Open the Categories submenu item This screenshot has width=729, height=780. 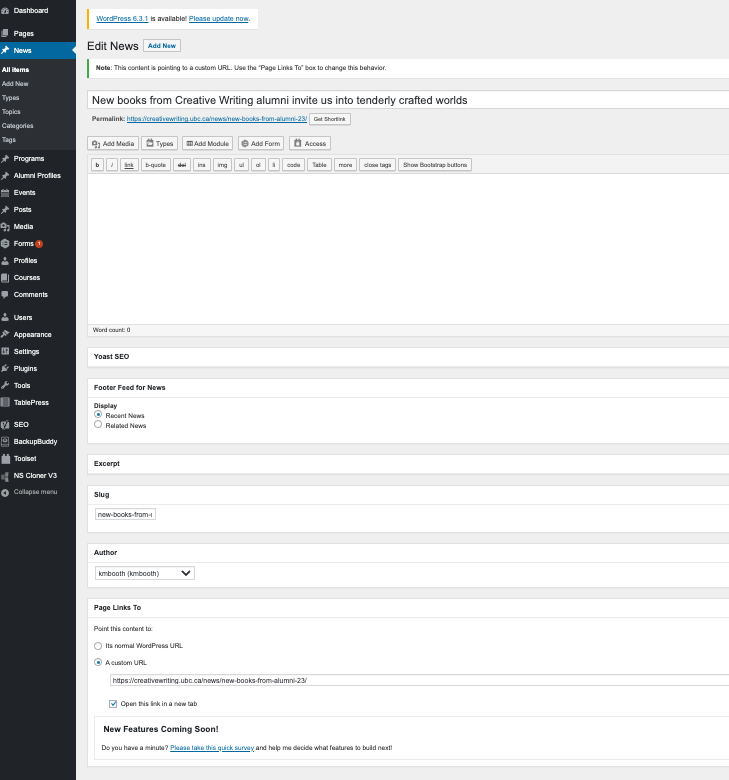pos(18,126)
